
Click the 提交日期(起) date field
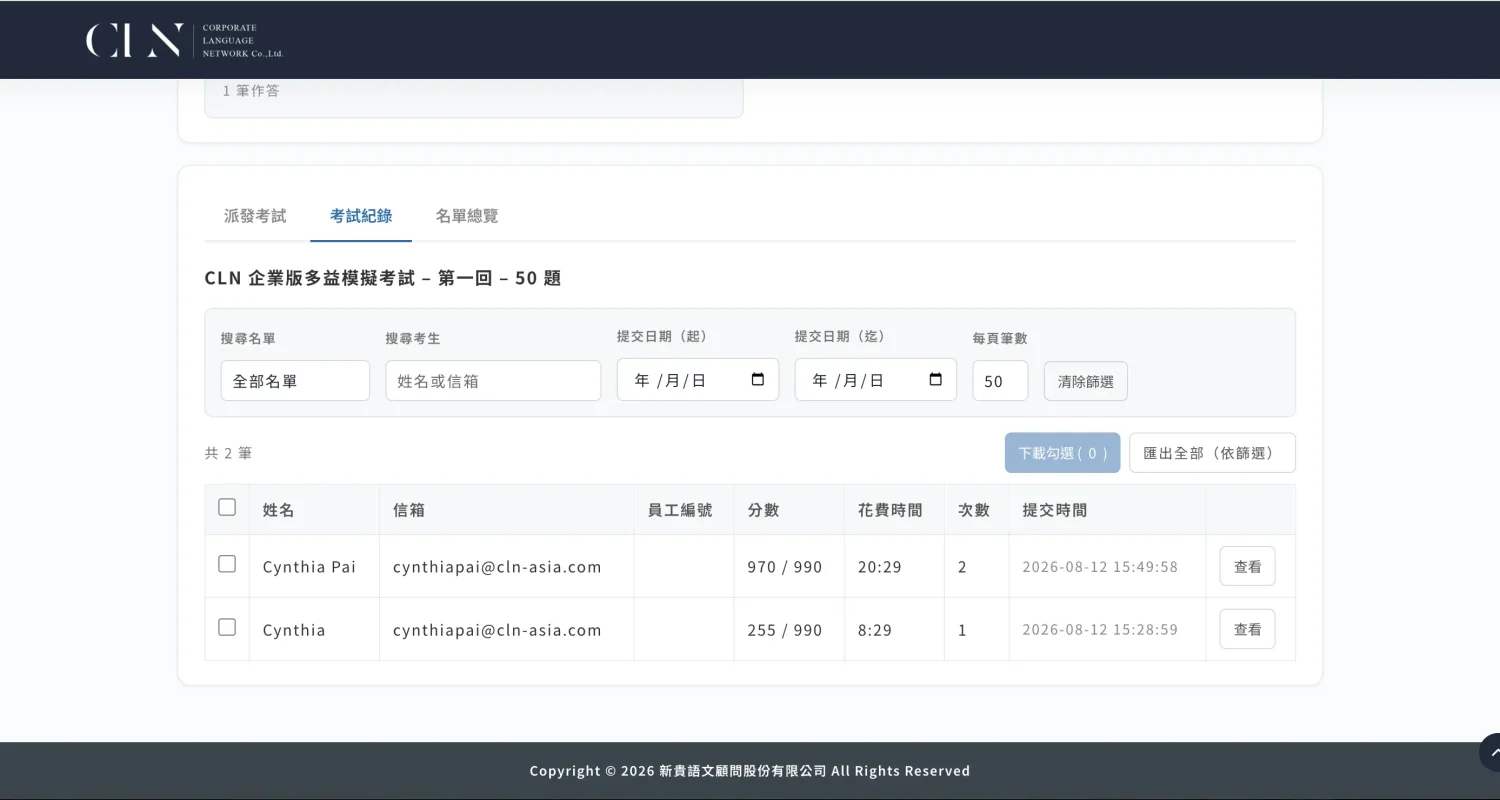(698, 380)
